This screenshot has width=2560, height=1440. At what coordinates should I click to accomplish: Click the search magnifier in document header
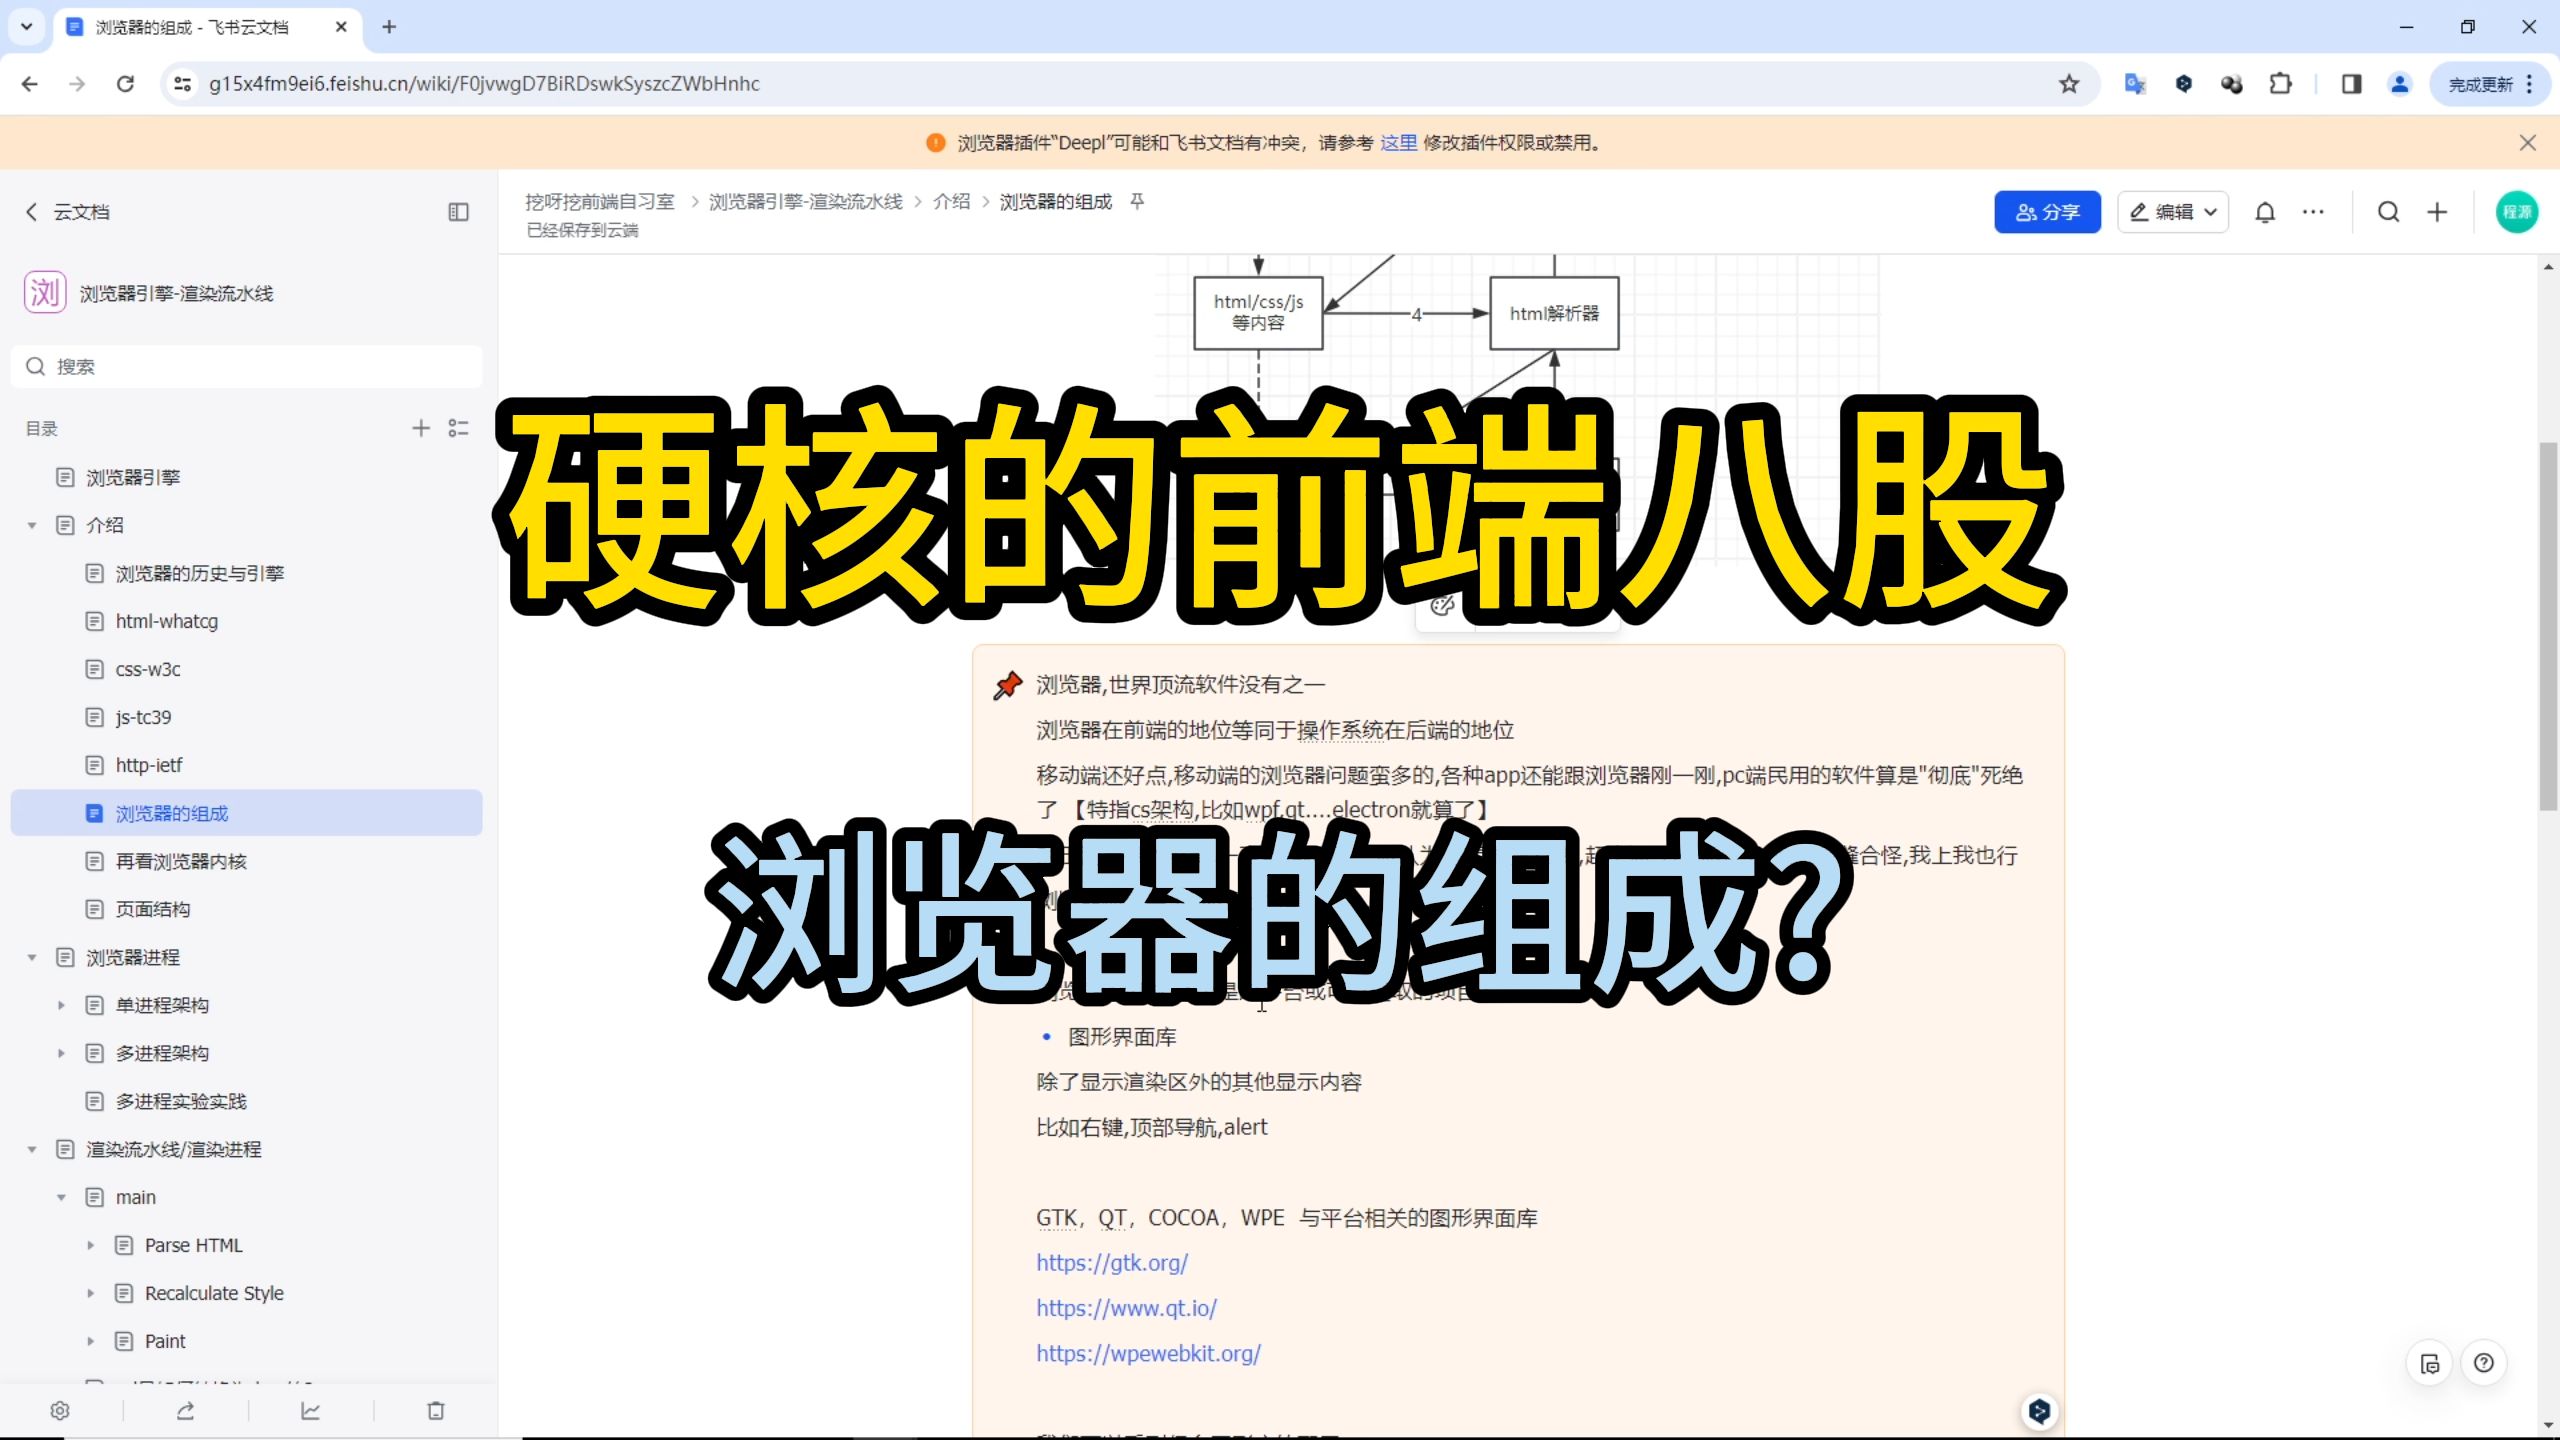point(2388,212)
